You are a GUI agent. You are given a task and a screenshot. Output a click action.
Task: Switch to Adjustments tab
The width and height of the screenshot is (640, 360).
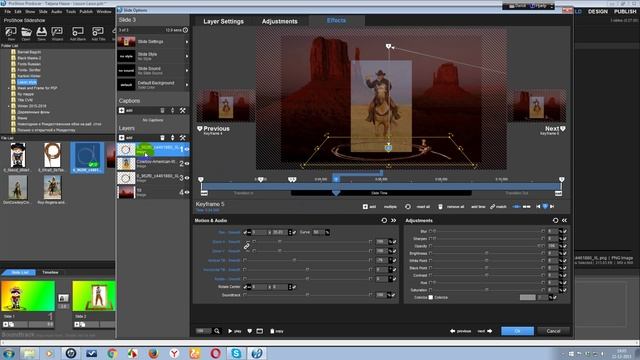pos(280,21)
